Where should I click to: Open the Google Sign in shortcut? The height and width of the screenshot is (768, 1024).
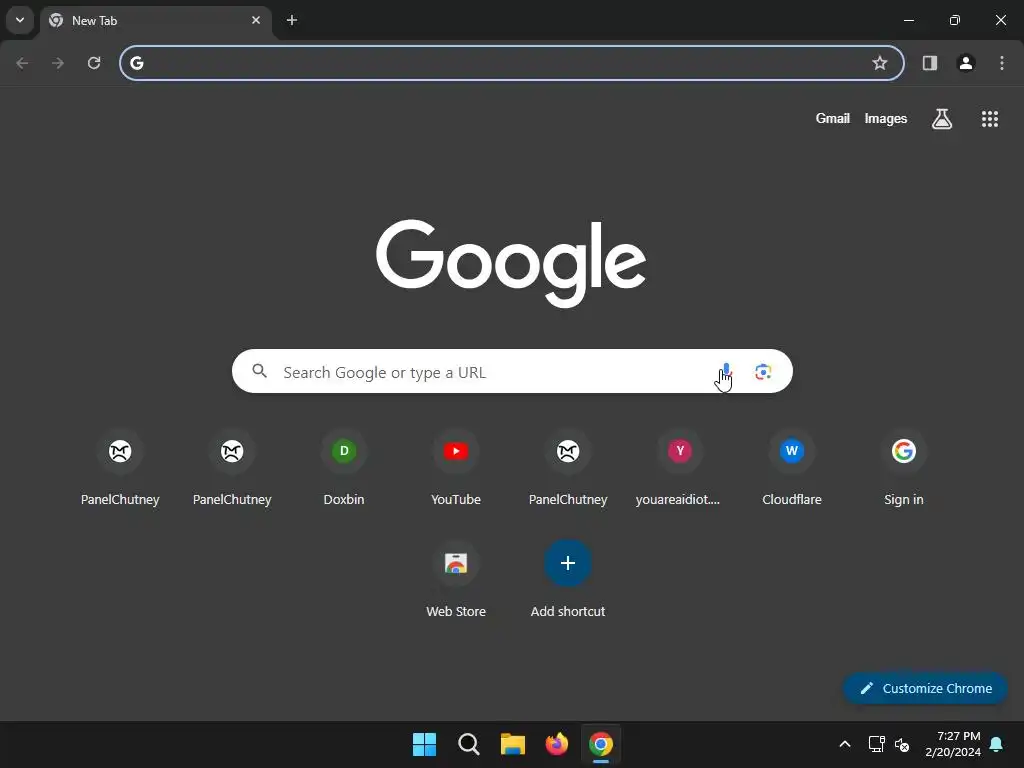pyautogui.click(x=904, y=468)
